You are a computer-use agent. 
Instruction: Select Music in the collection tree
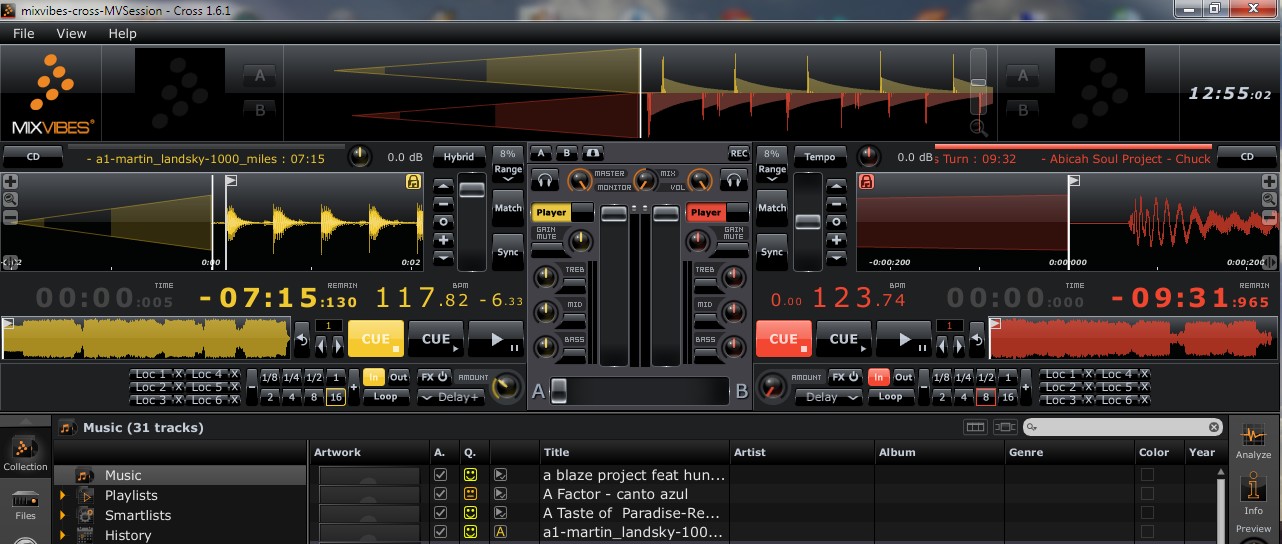tap(180, 475)
